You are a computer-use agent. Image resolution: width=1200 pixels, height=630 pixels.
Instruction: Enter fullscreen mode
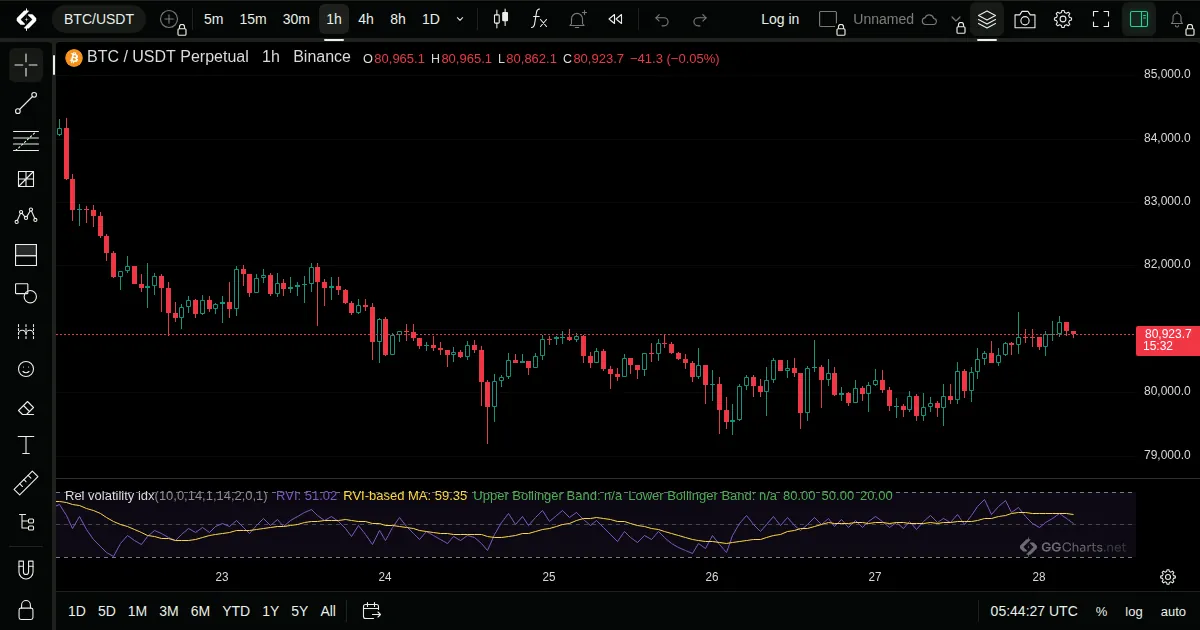coord(1101,19)
